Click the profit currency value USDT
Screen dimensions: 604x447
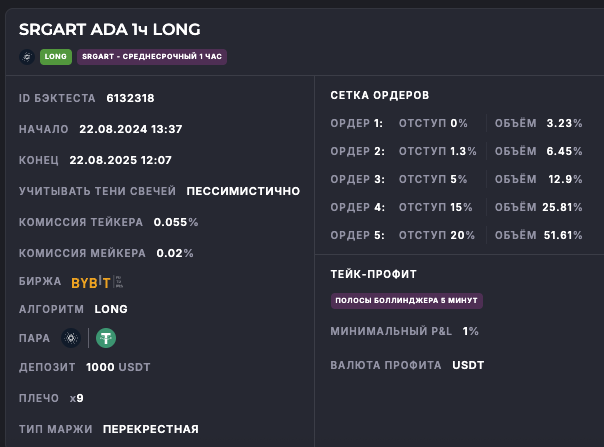click(468, 365)
